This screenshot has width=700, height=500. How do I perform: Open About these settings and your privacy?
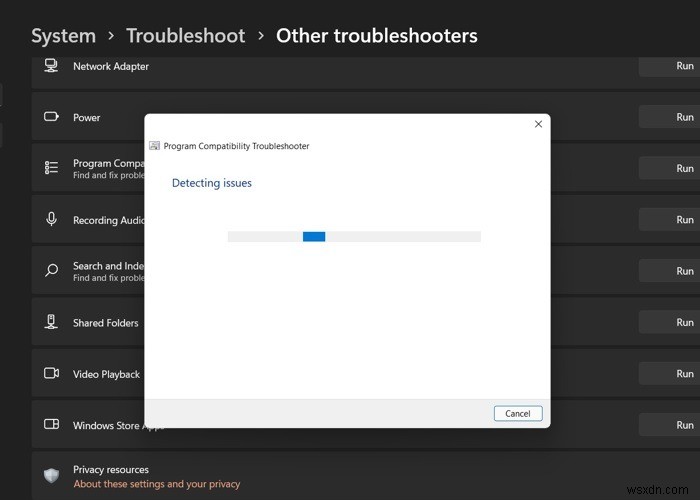coord(156,484)
